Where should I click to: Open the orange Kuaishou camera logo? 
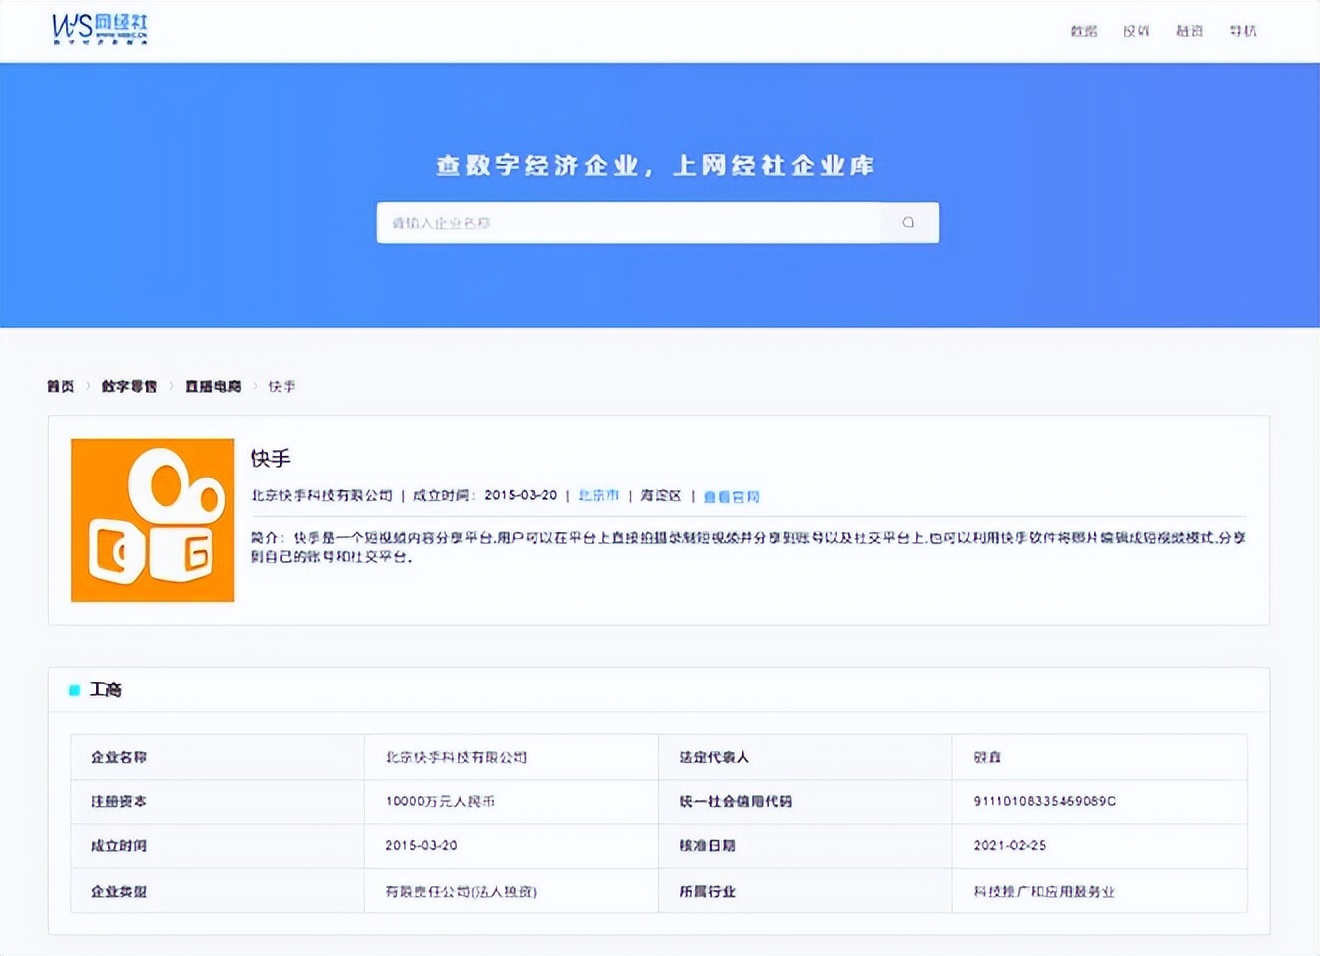[152, 520]
